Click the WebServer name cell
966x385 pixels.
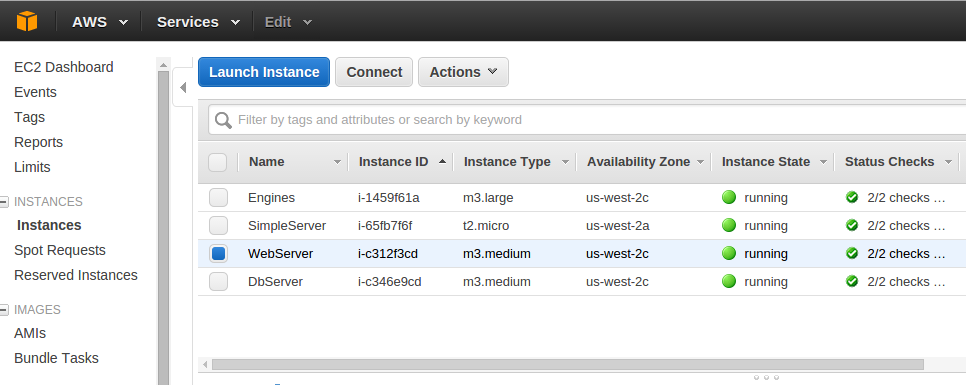pyautogui.click(x=280, y=253)
